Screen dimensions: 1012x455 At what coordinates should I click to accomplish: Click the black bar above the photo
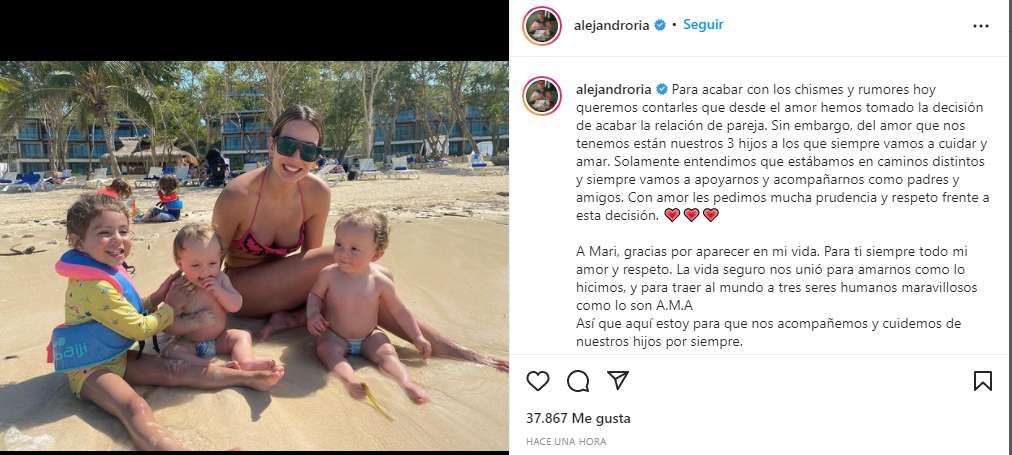(x=254, y=30)
